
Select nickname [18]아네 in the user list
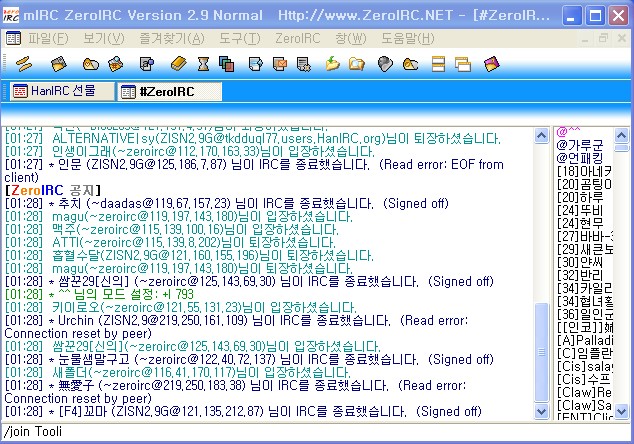pos(584,171)
